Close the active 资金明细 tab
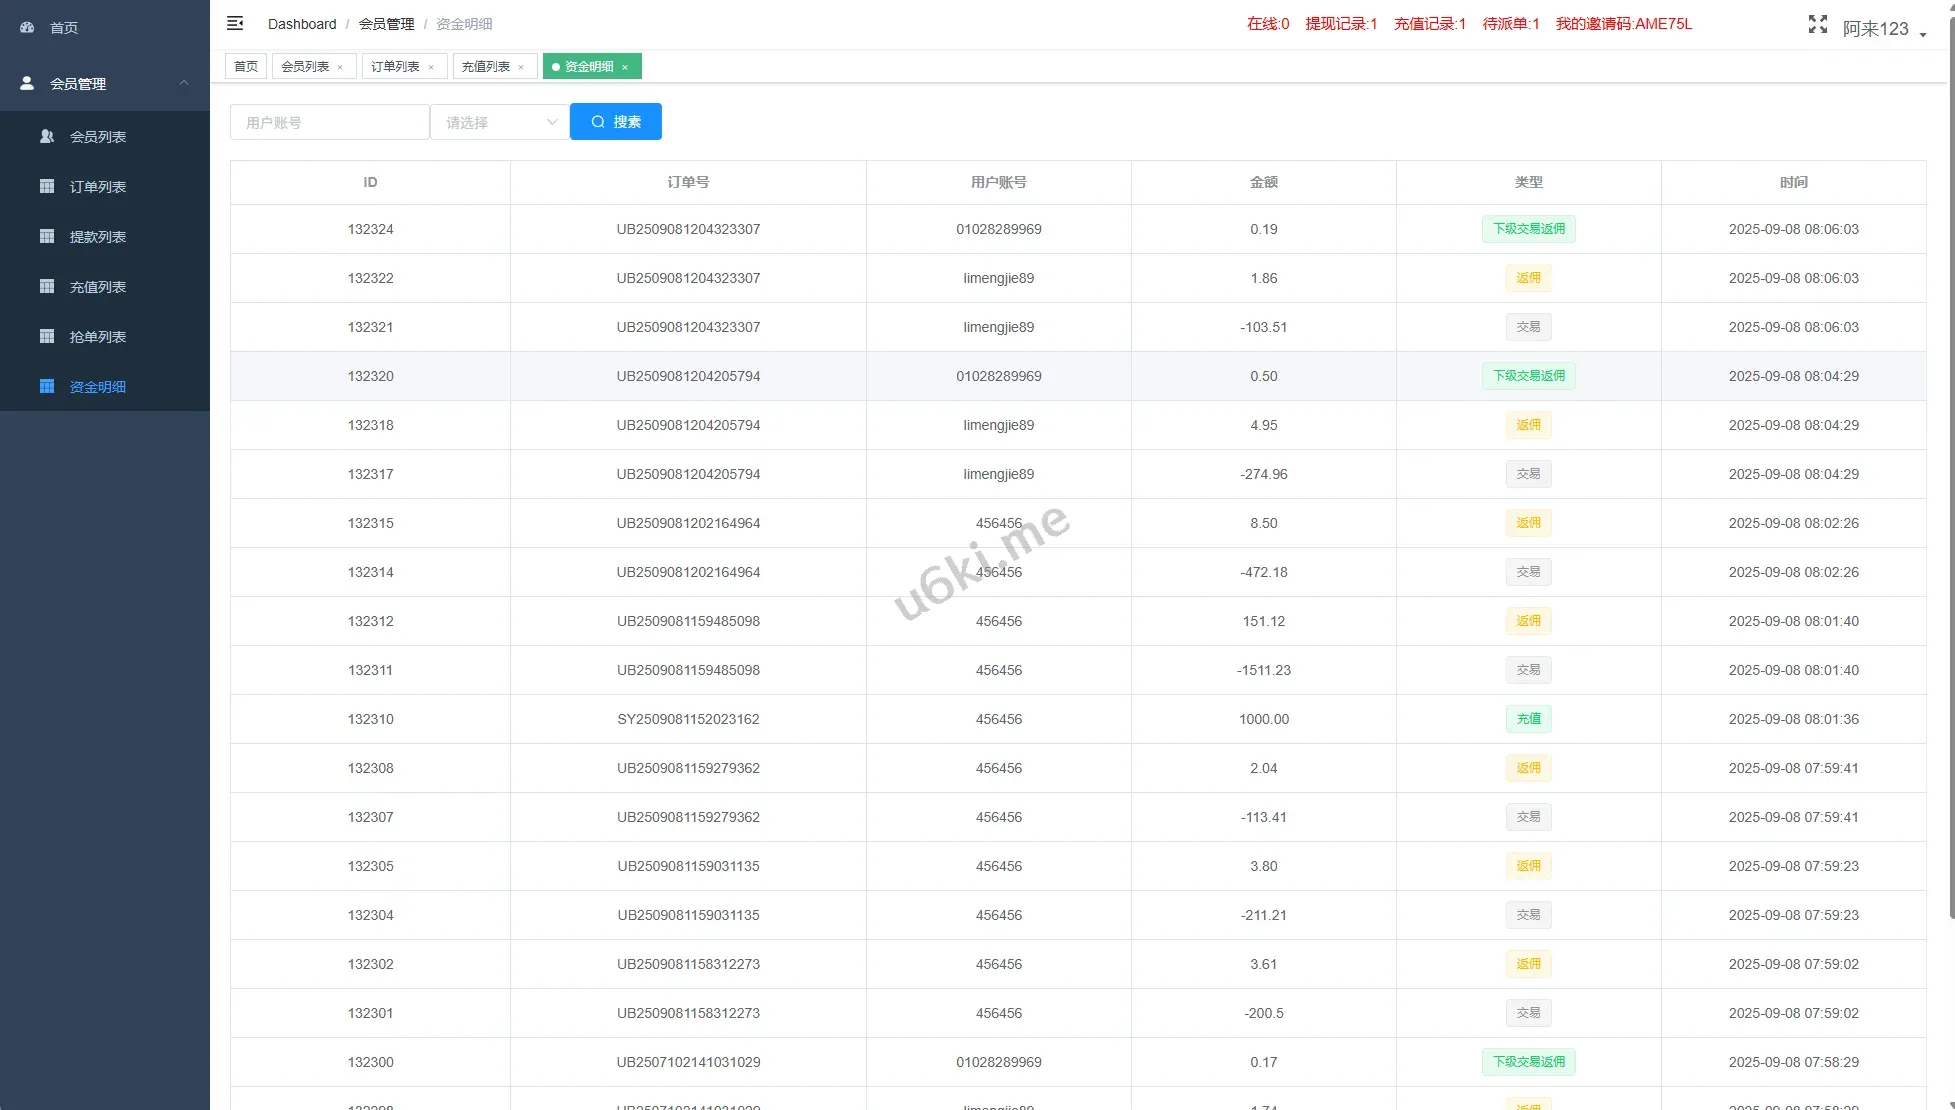The image size is (1955, 1110). [625, 67]
